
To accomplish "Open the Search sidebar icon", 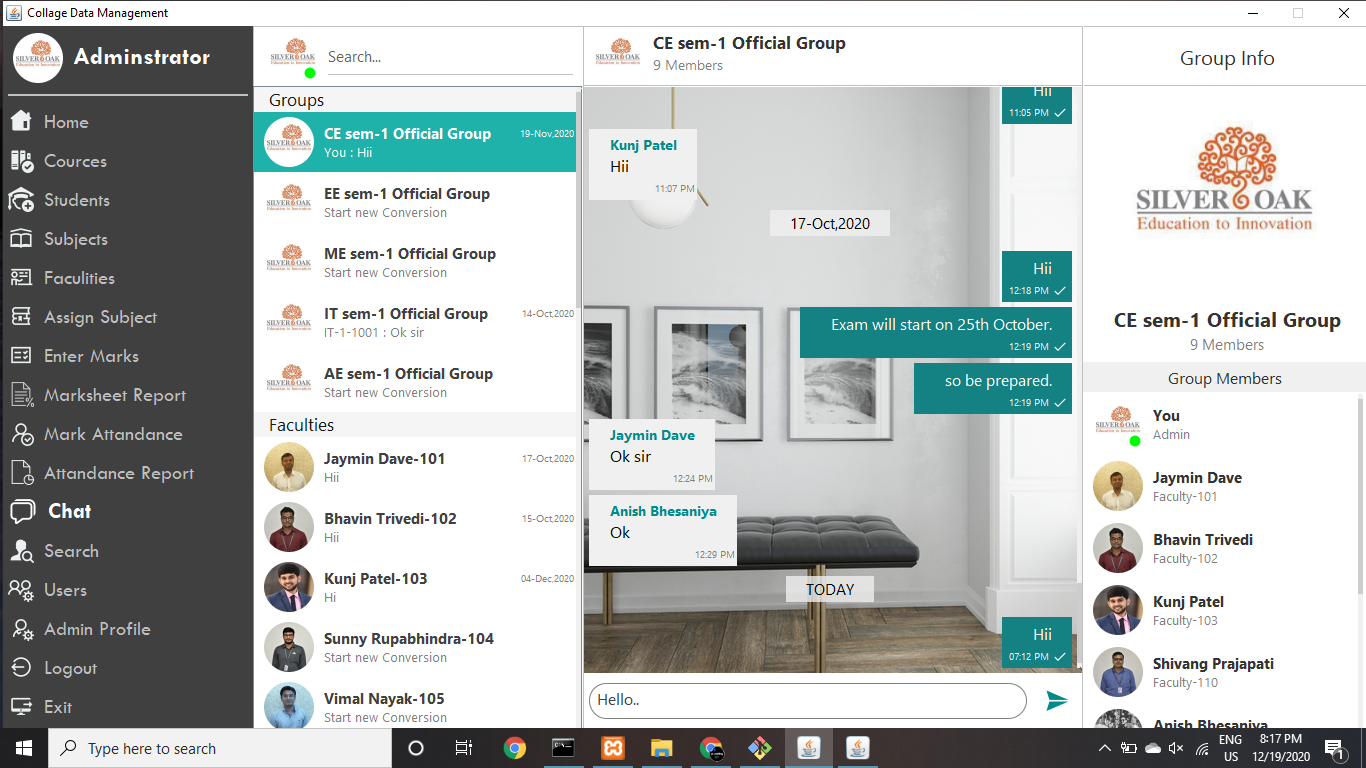I will pos(22,551).
